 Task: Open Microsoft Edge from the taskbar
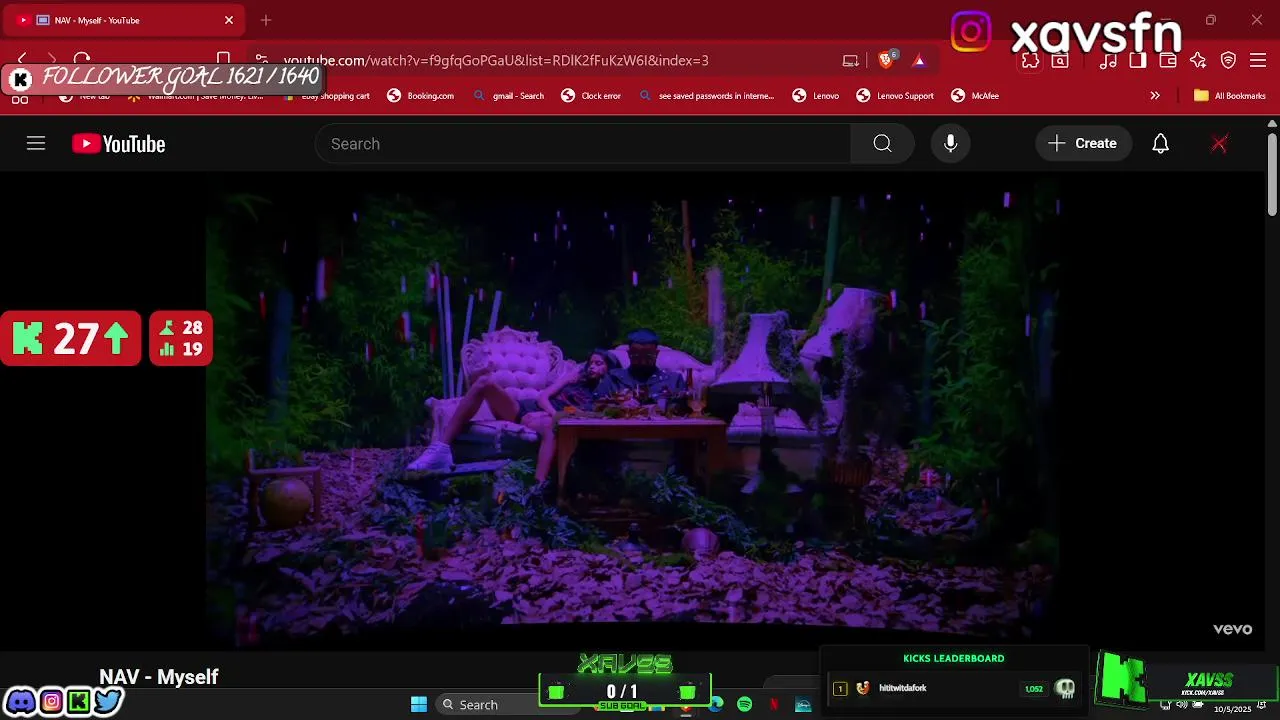(x=716, y=705)
